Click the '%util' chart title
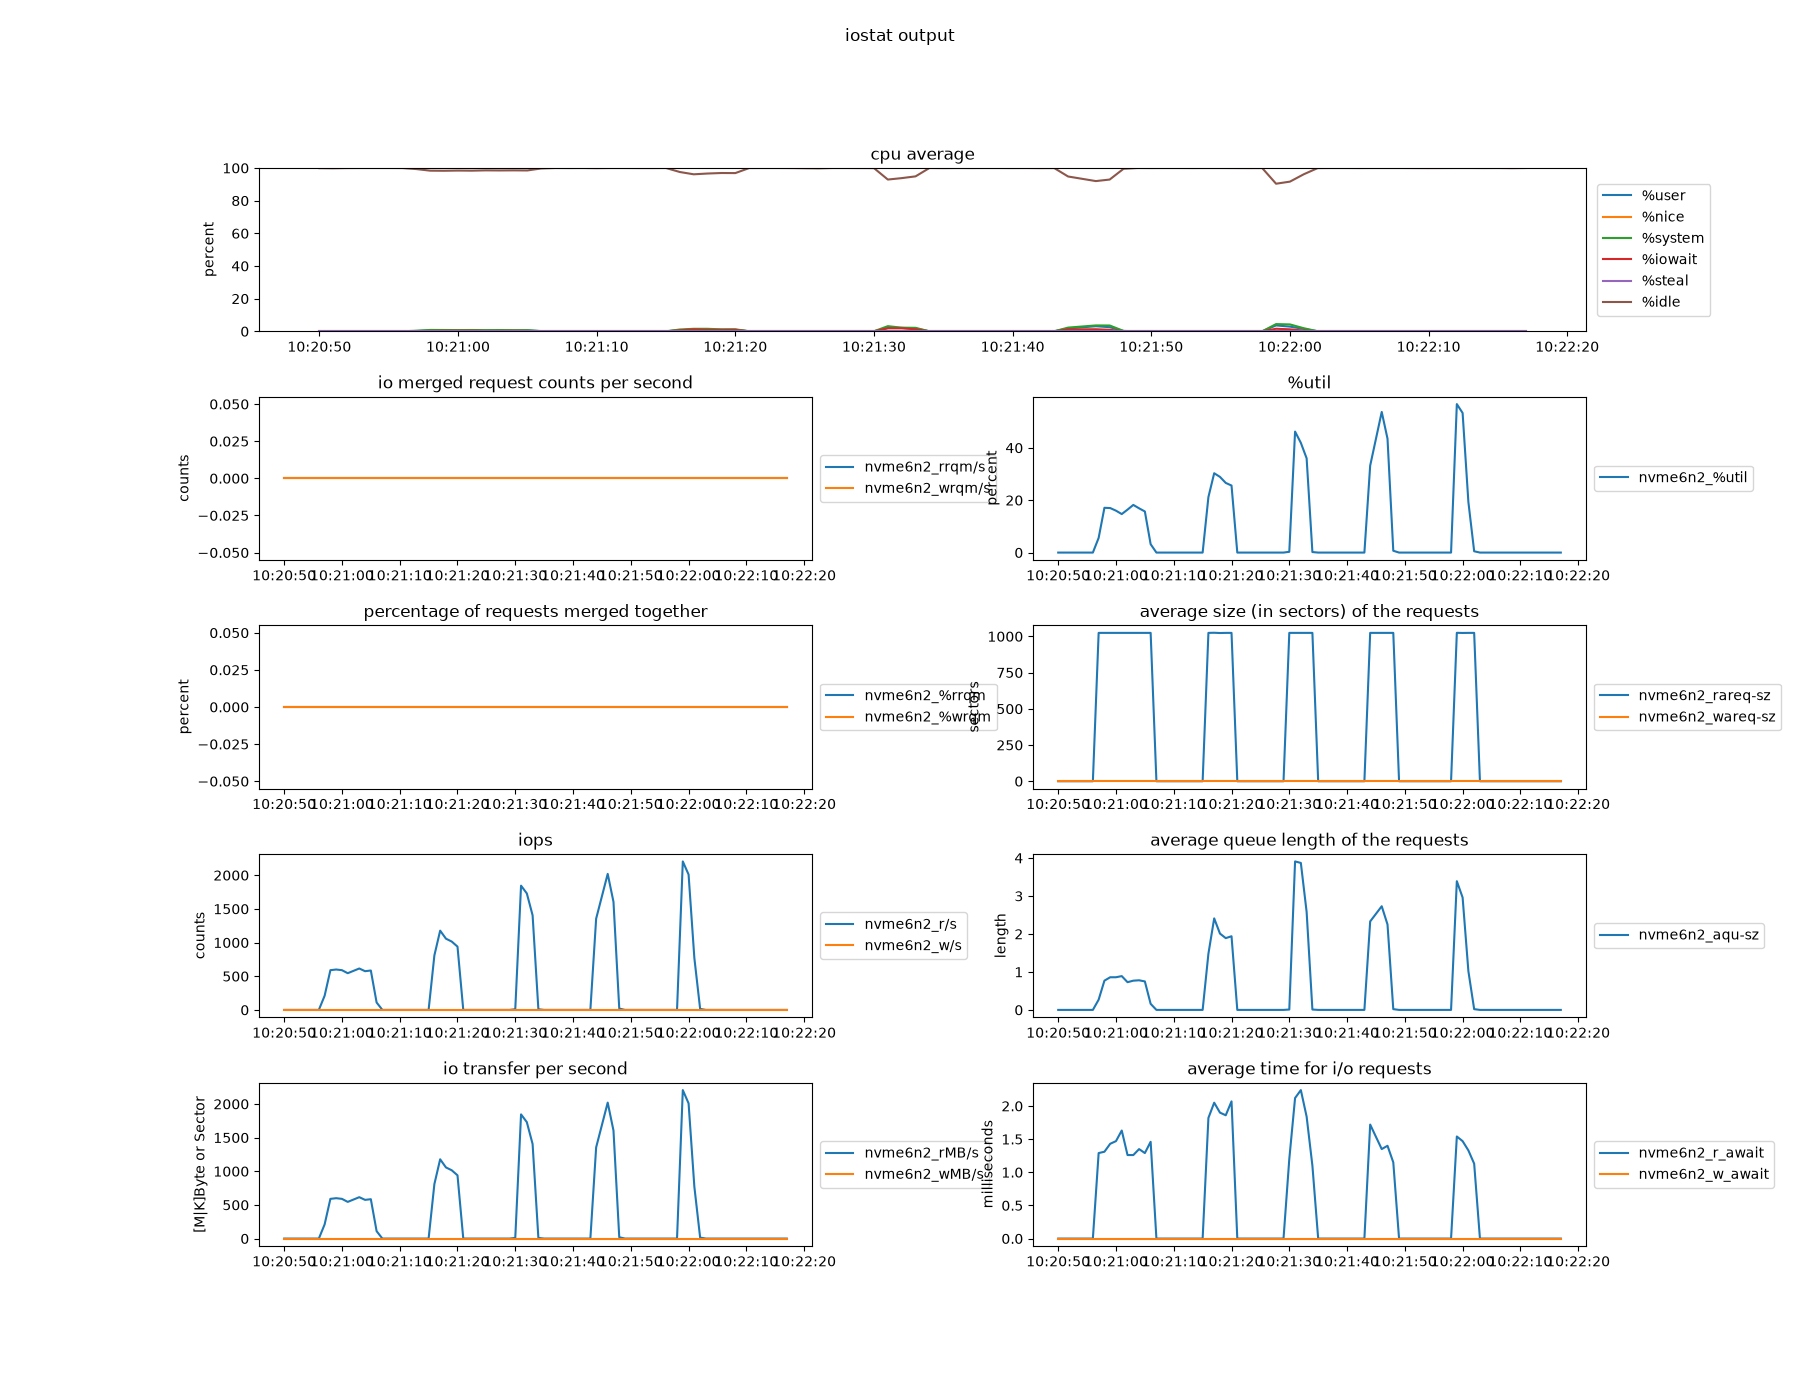1800x1400 pixels. tap(1309, 383)
